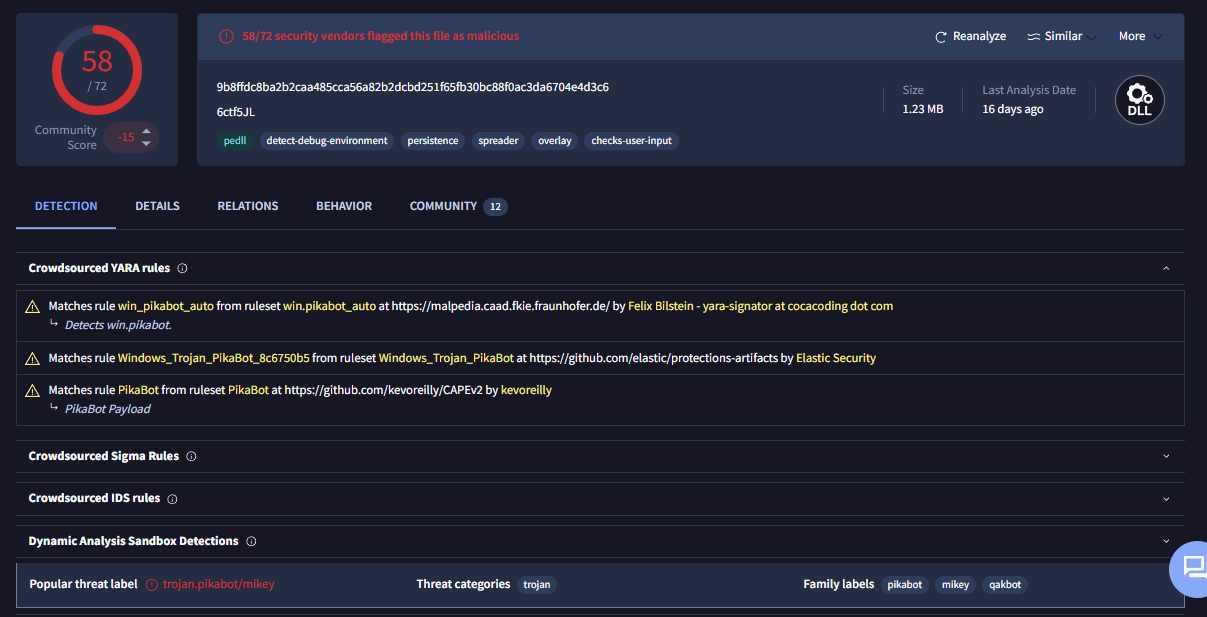Click warning icon next to win_pikabot_auto rule

click(x=33, y=306)
